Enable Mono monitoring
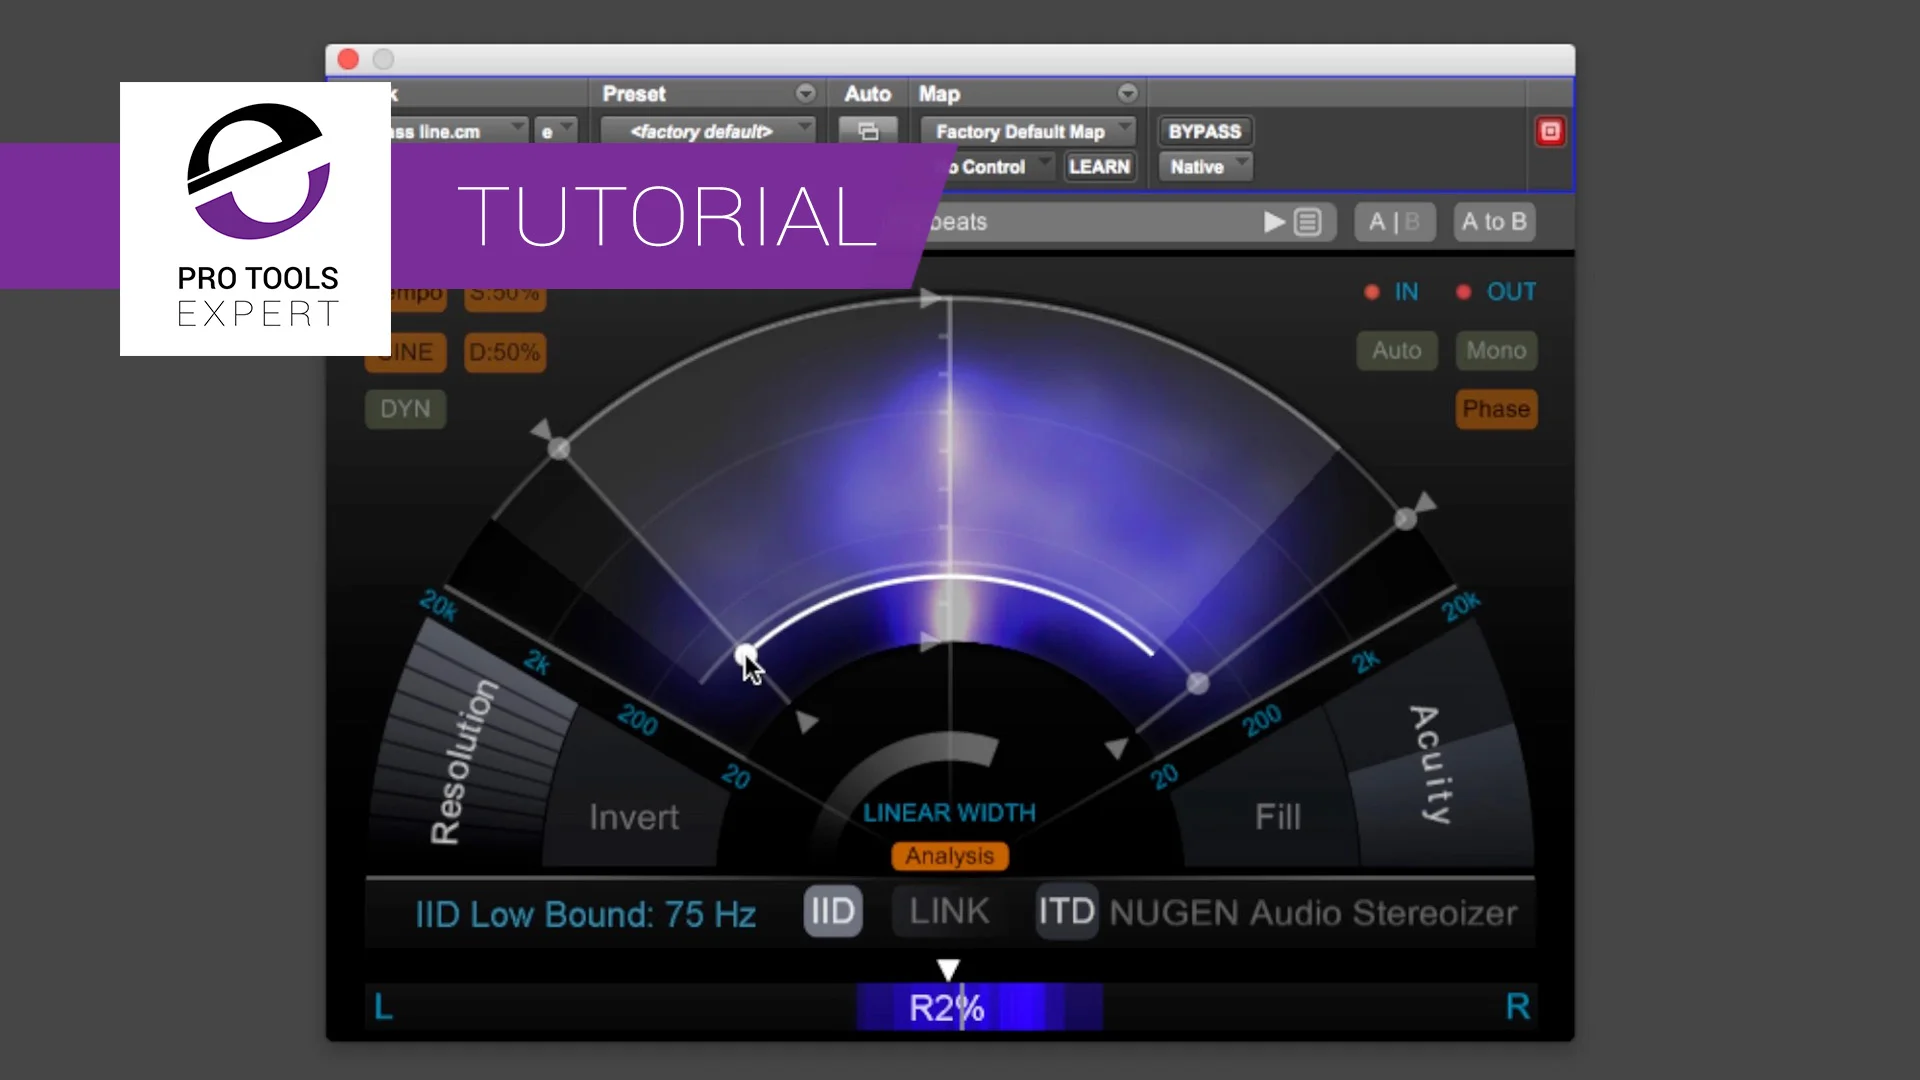 [1496, 351]
